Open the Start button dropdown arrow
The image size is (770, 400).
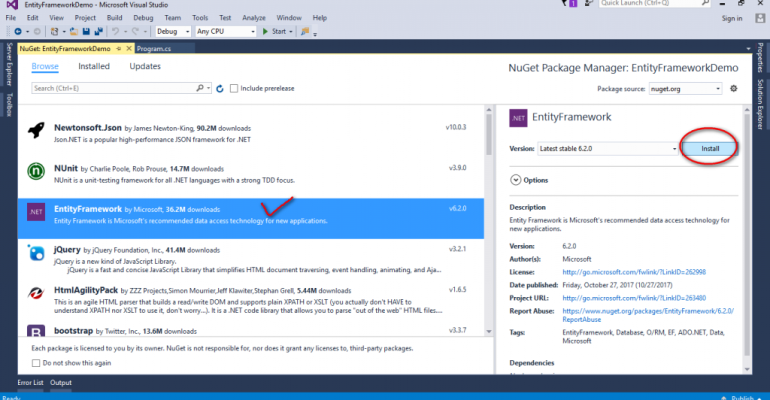291,32
